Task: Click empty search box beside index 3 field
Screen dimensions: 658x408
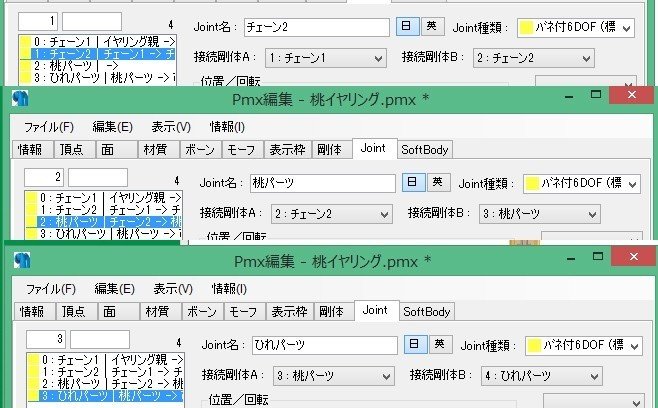Action: (100, 339)
